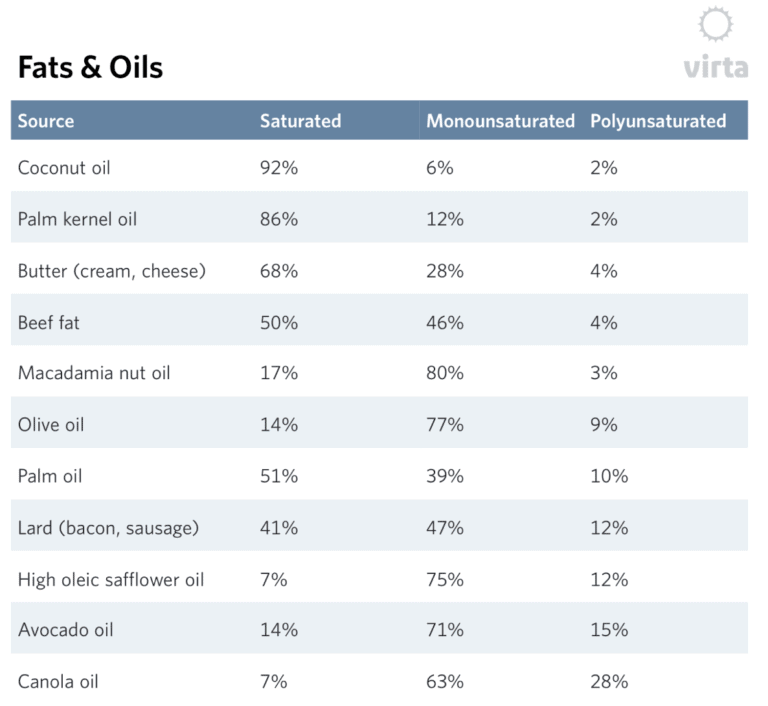The width and height of the screenshot is (768, 706).
Task: Click the Fats & Oils title
Action: point(90,67)
